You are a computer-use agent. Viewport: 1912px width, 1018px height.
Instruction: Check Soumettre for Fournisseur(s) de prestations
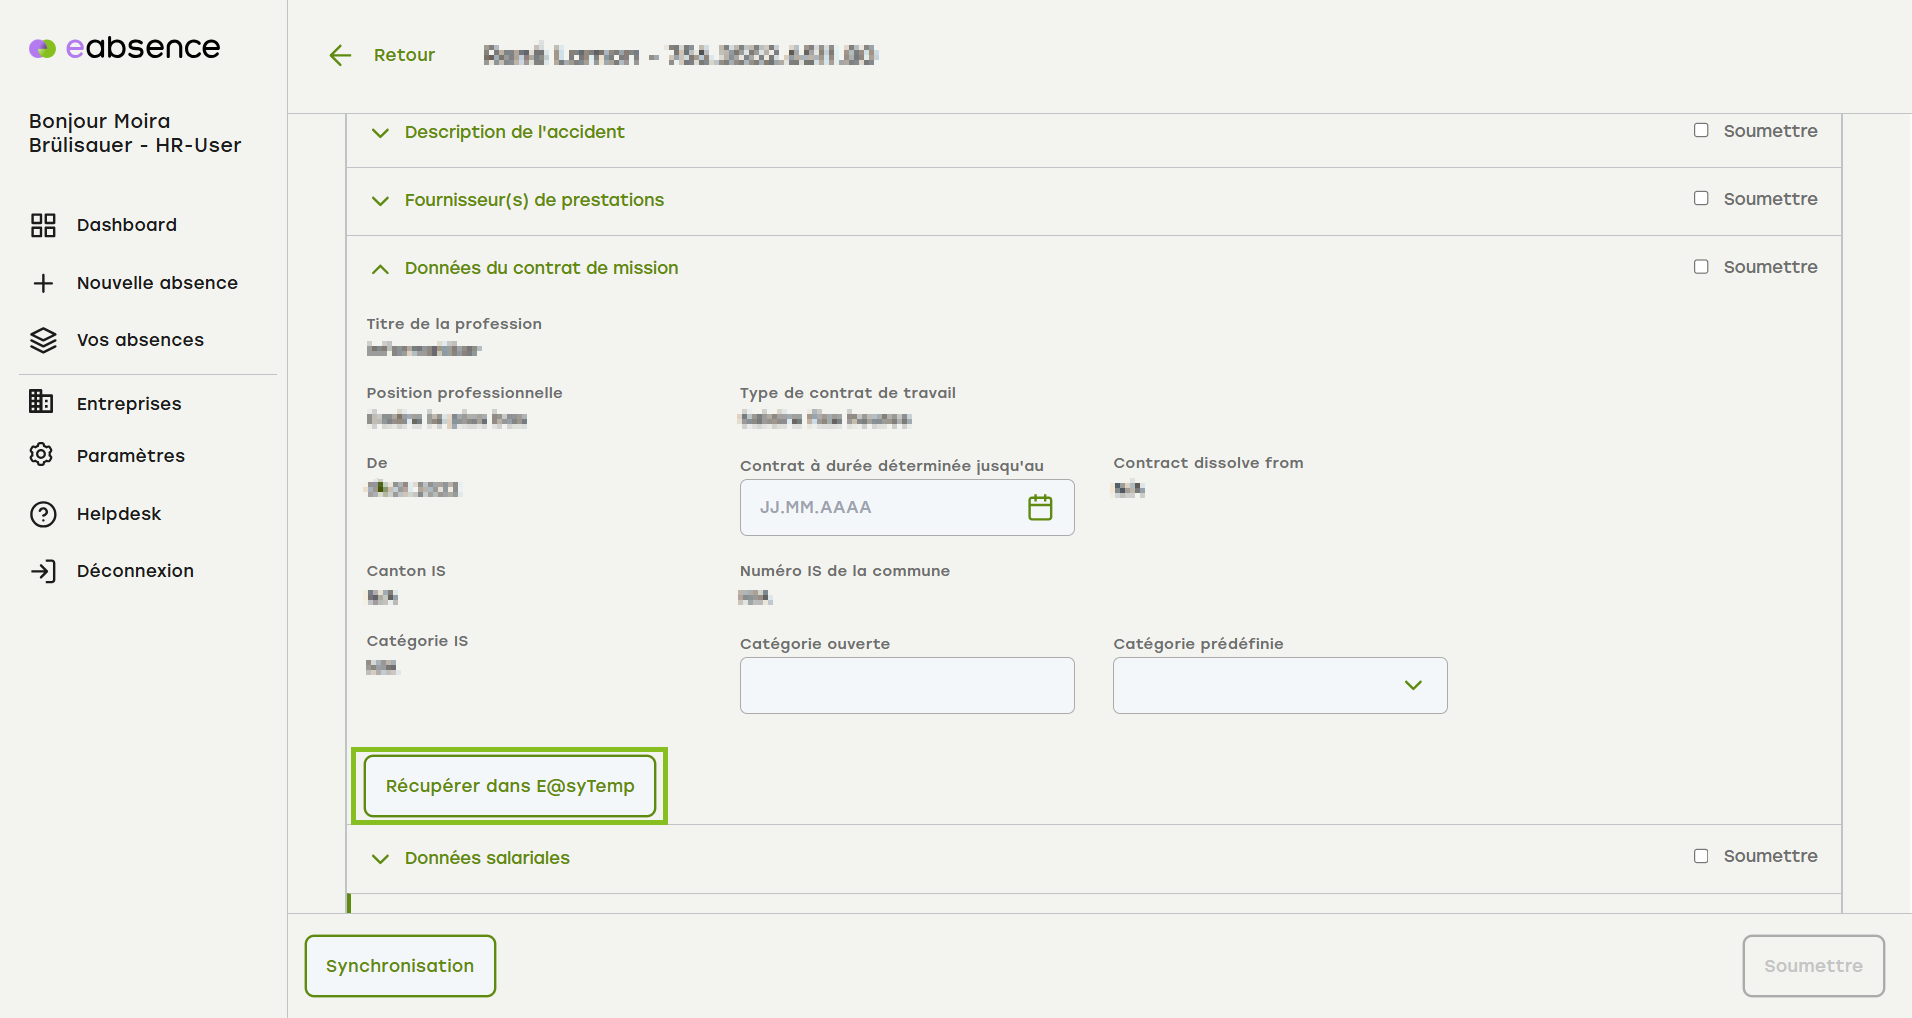click(x=1701, y=199)
